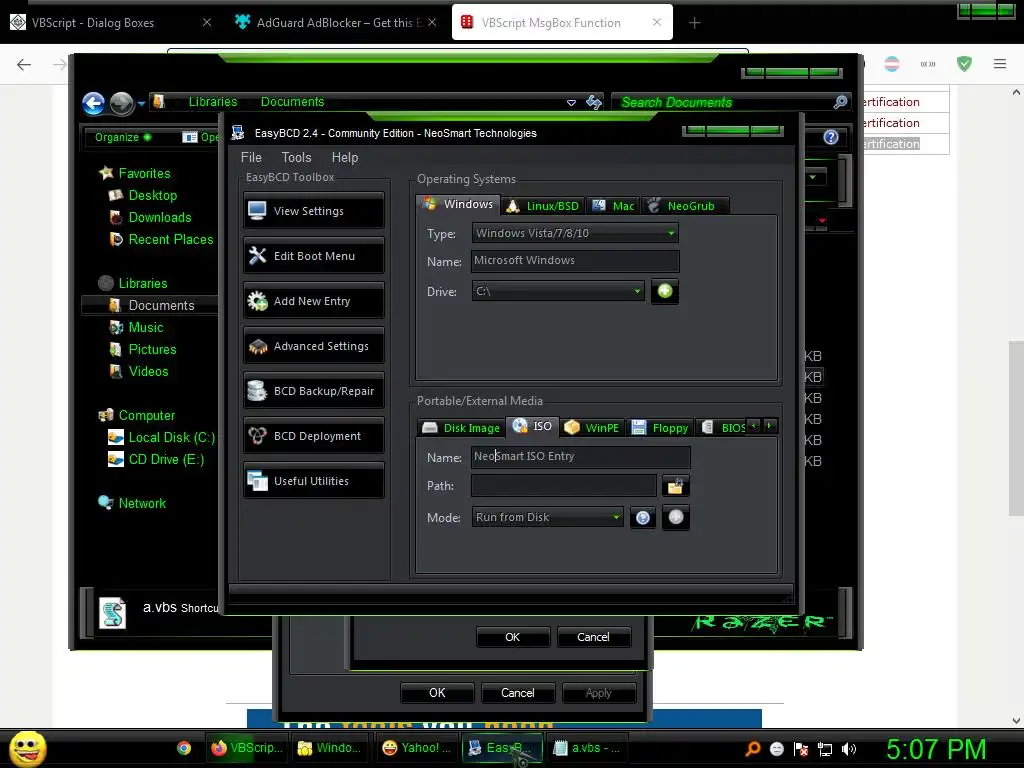Click the forward arrow in Explorer window
1024x768 pixels.
[x=121, y=103]
